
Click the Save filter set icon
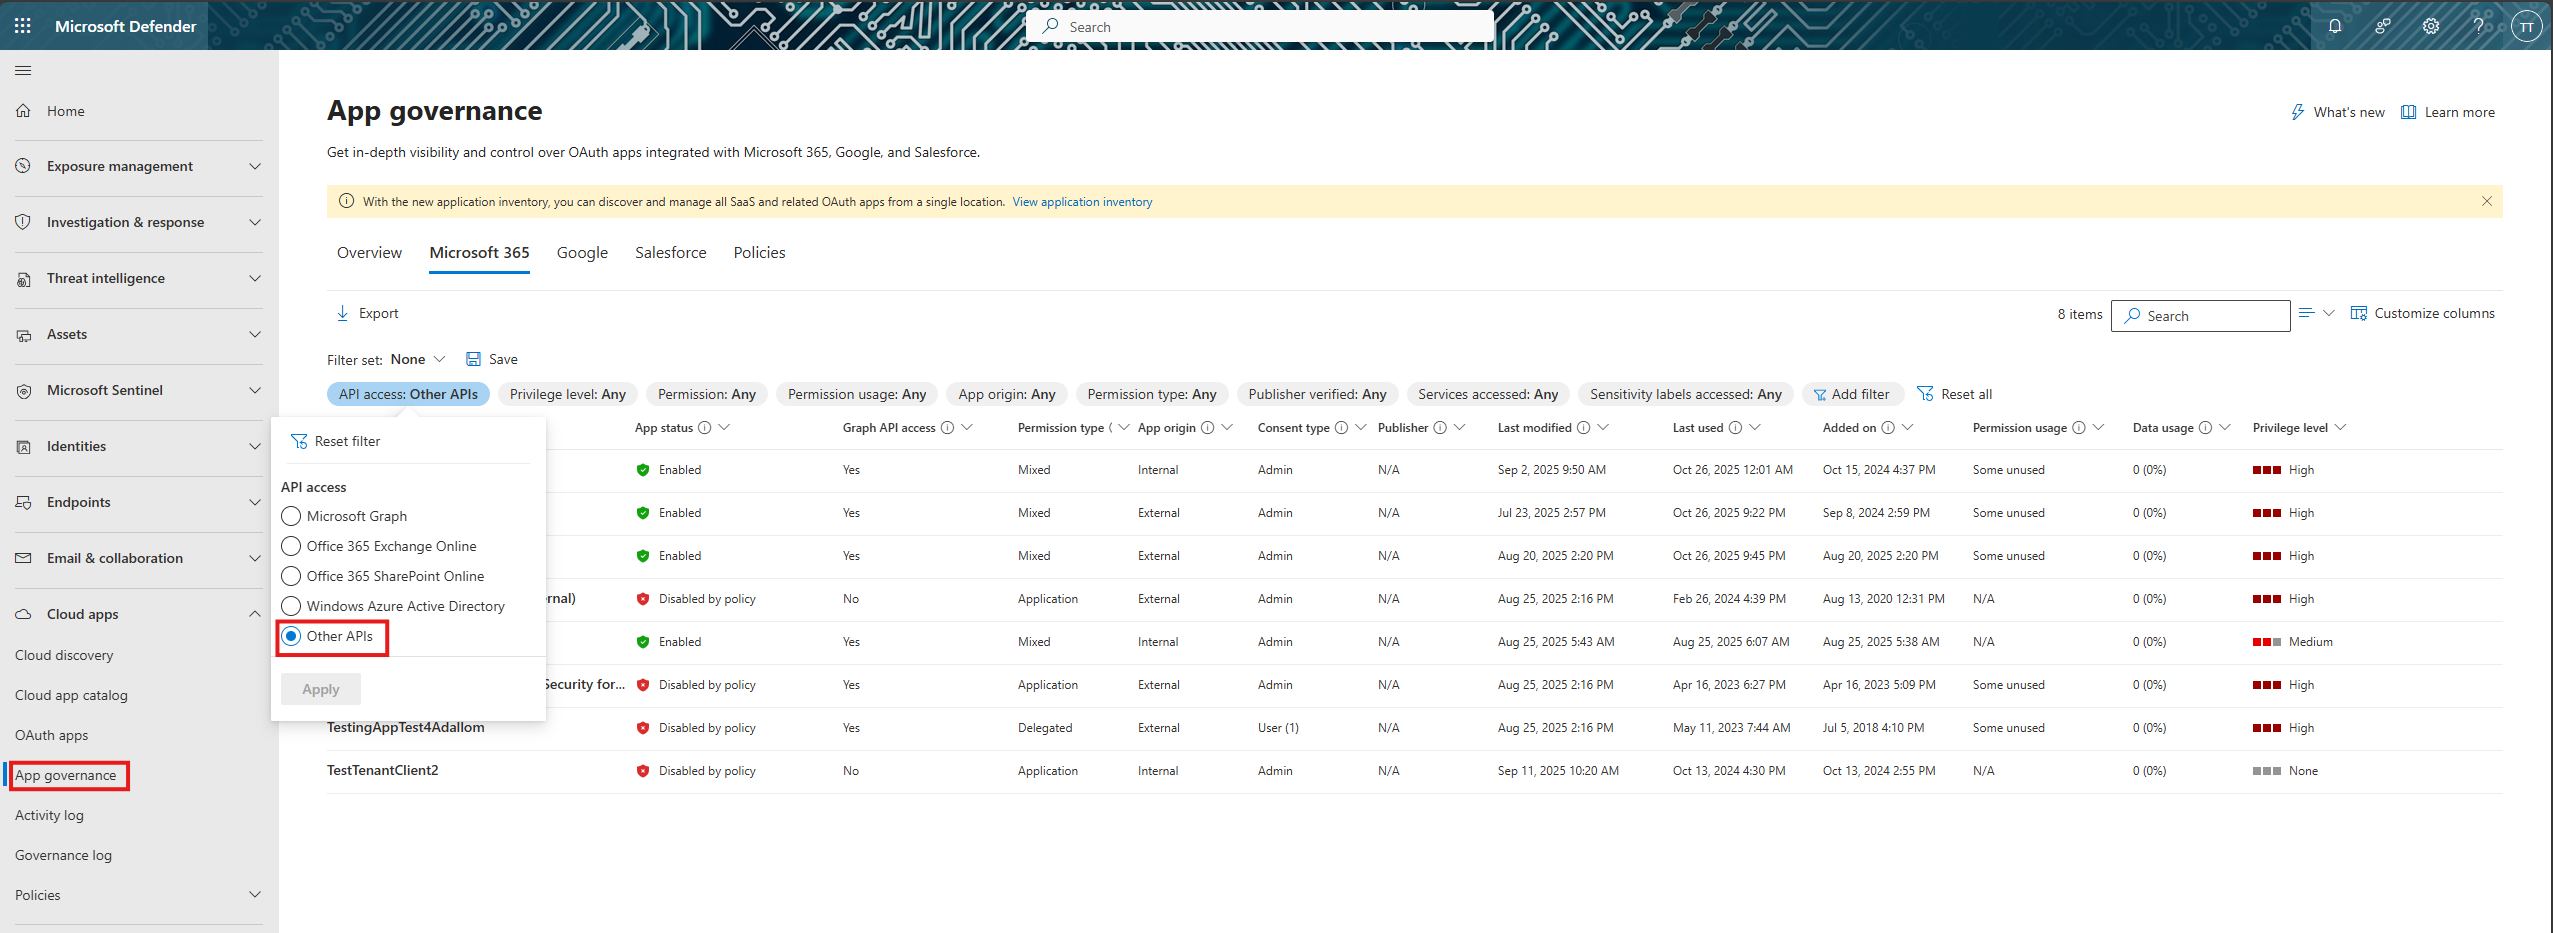point(474,359)
